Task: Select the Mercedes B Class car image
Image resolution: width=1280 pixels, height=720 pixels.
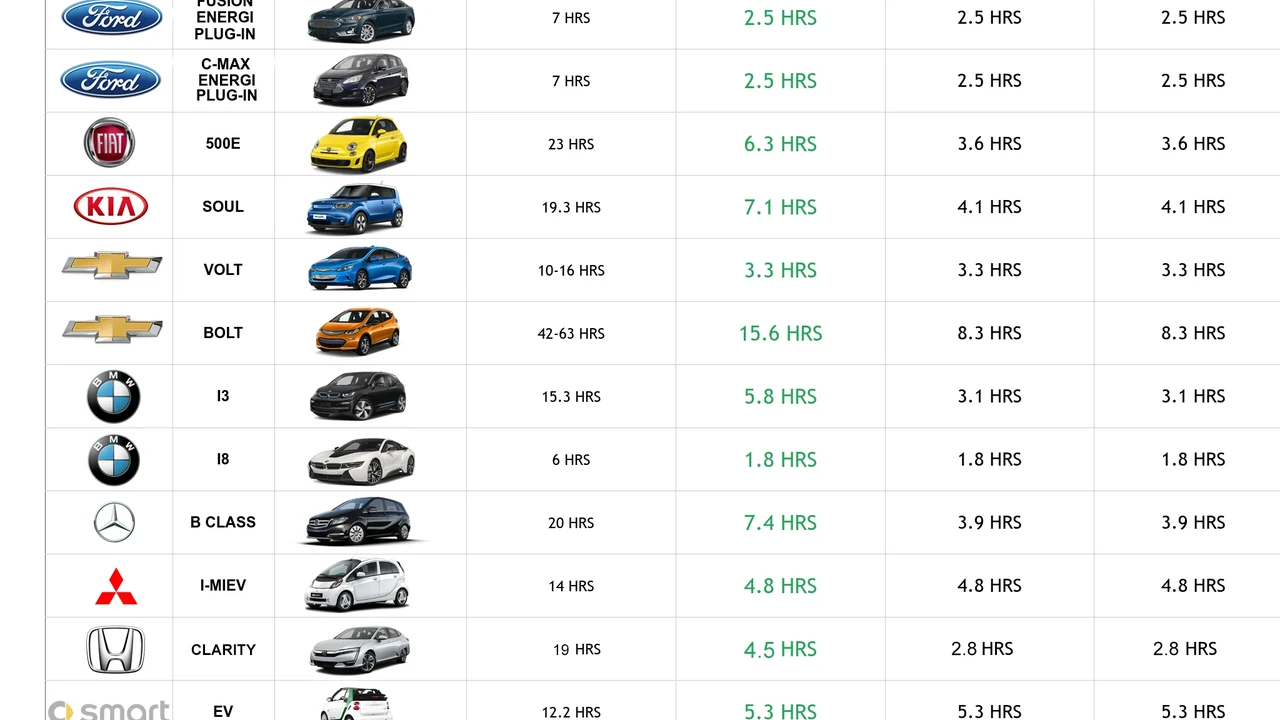Action: [x=362, y=521]
